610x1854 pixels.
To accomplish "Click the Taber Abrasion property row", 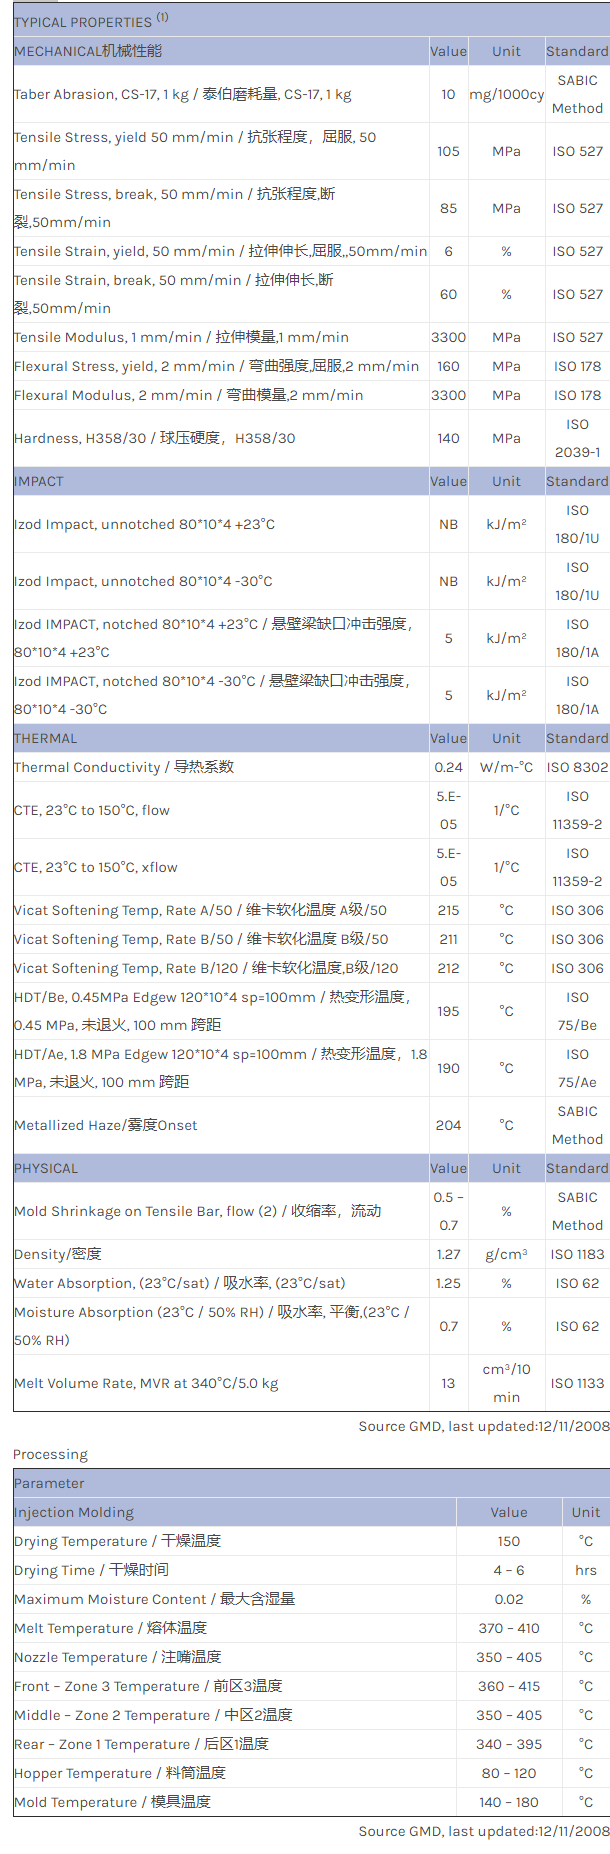I will click(182, 94).
